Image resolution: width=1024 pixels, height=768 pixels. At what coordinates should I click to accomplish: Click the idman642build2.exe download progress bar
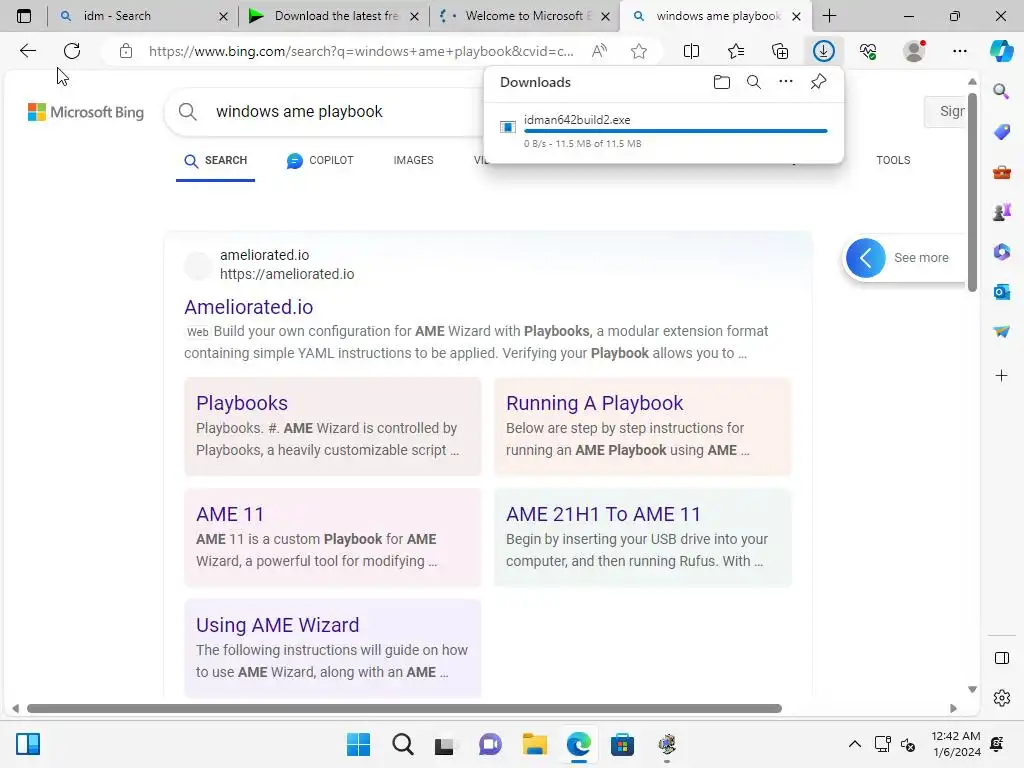(675, 131)
